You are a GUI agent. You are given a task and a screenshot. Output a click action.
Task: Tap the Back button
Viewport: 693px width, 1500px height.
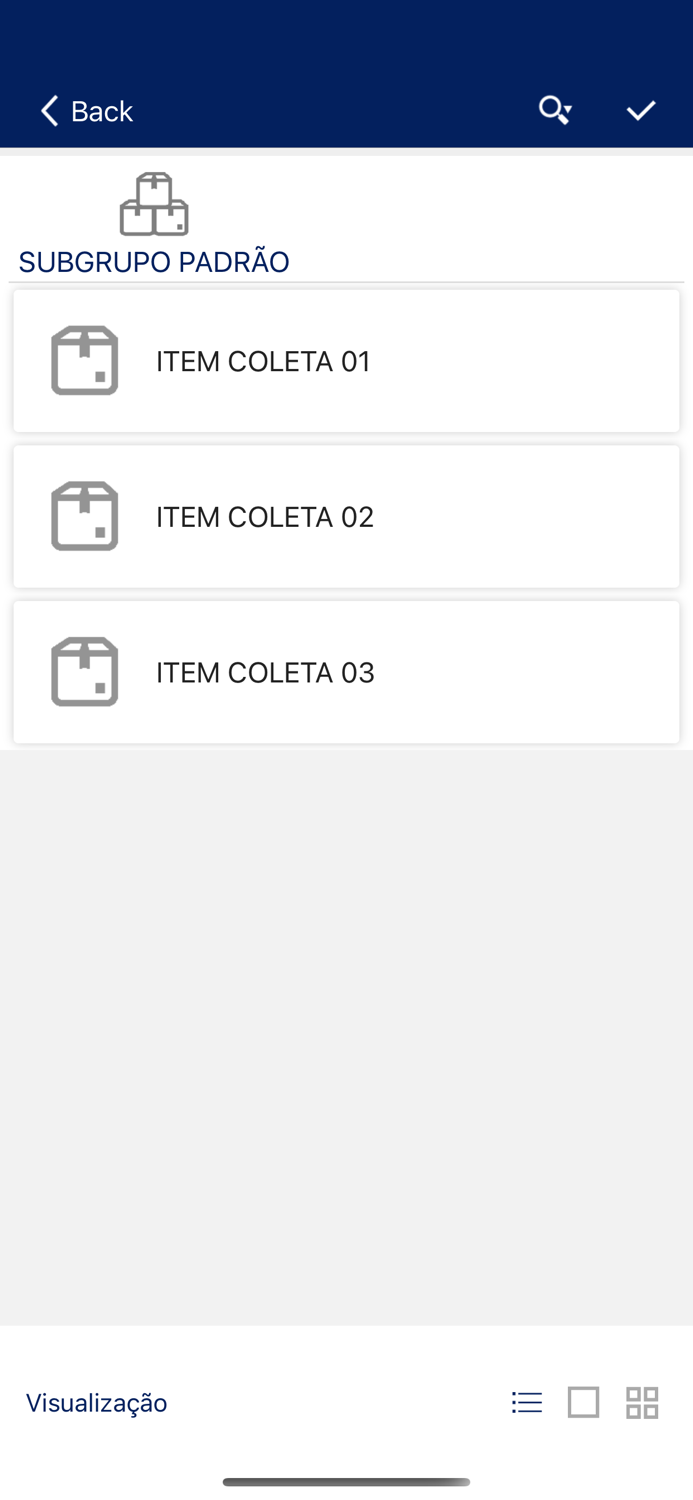click(x=85, y=110)
